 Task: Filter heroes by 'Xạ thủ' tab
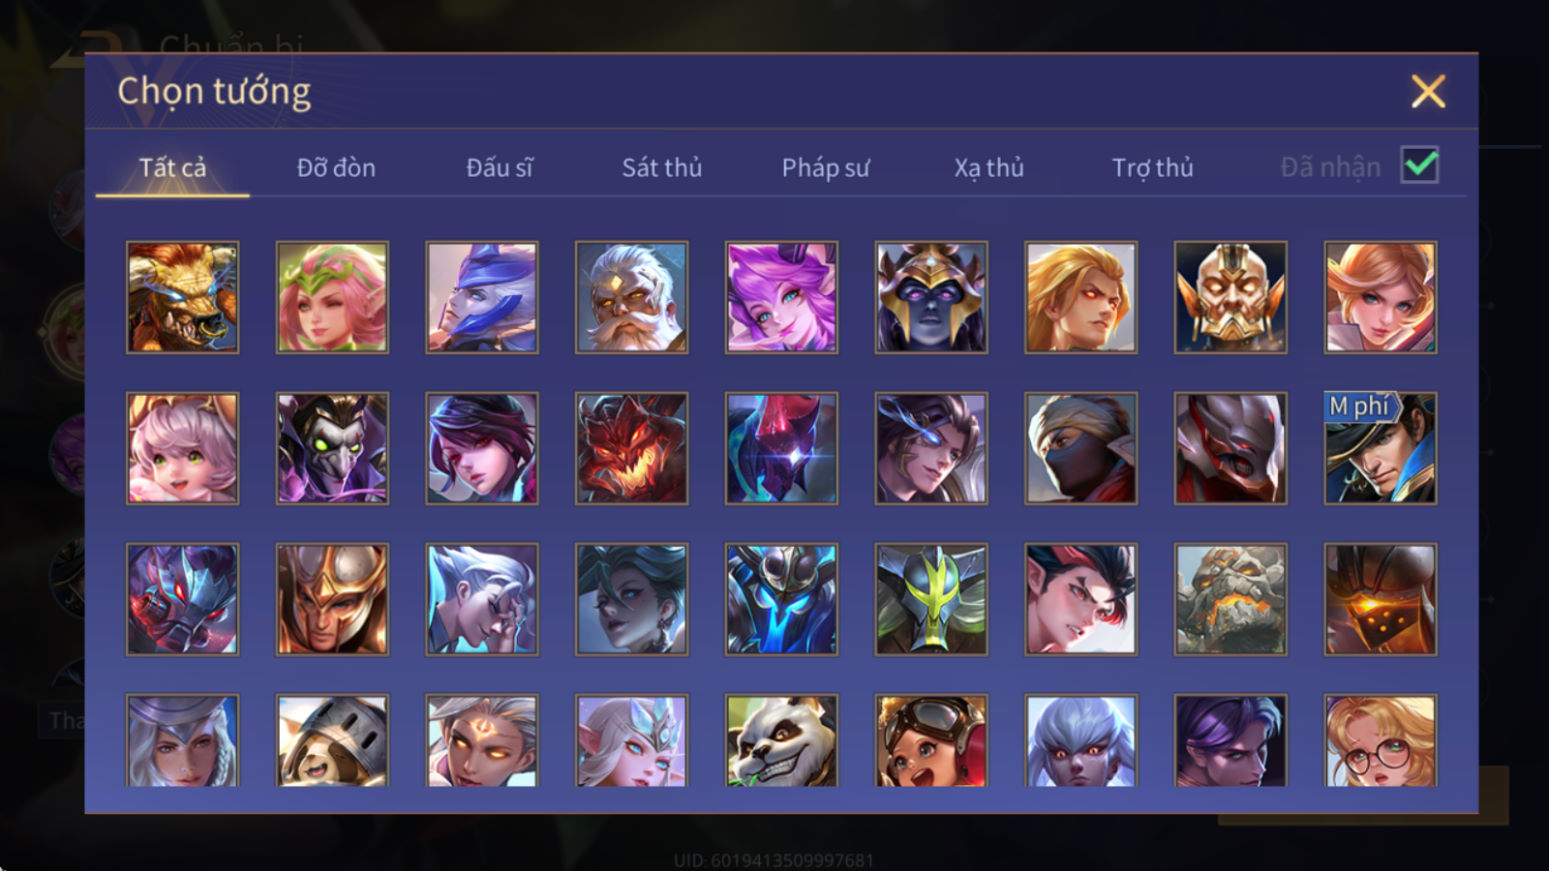tap(989, 167)
